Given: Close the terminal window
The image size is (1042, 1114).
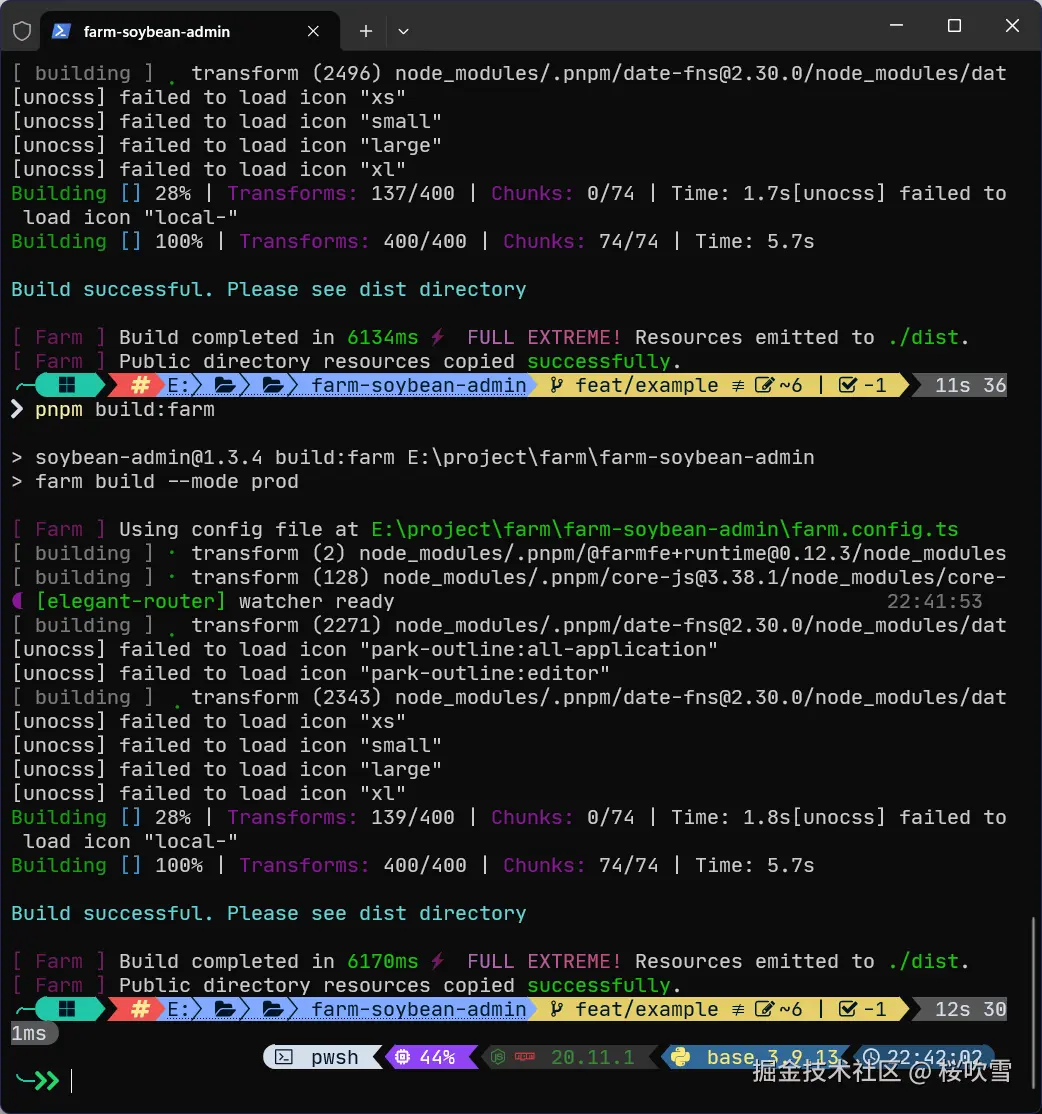Looking at the screenshot, I should pos(1012,26).
